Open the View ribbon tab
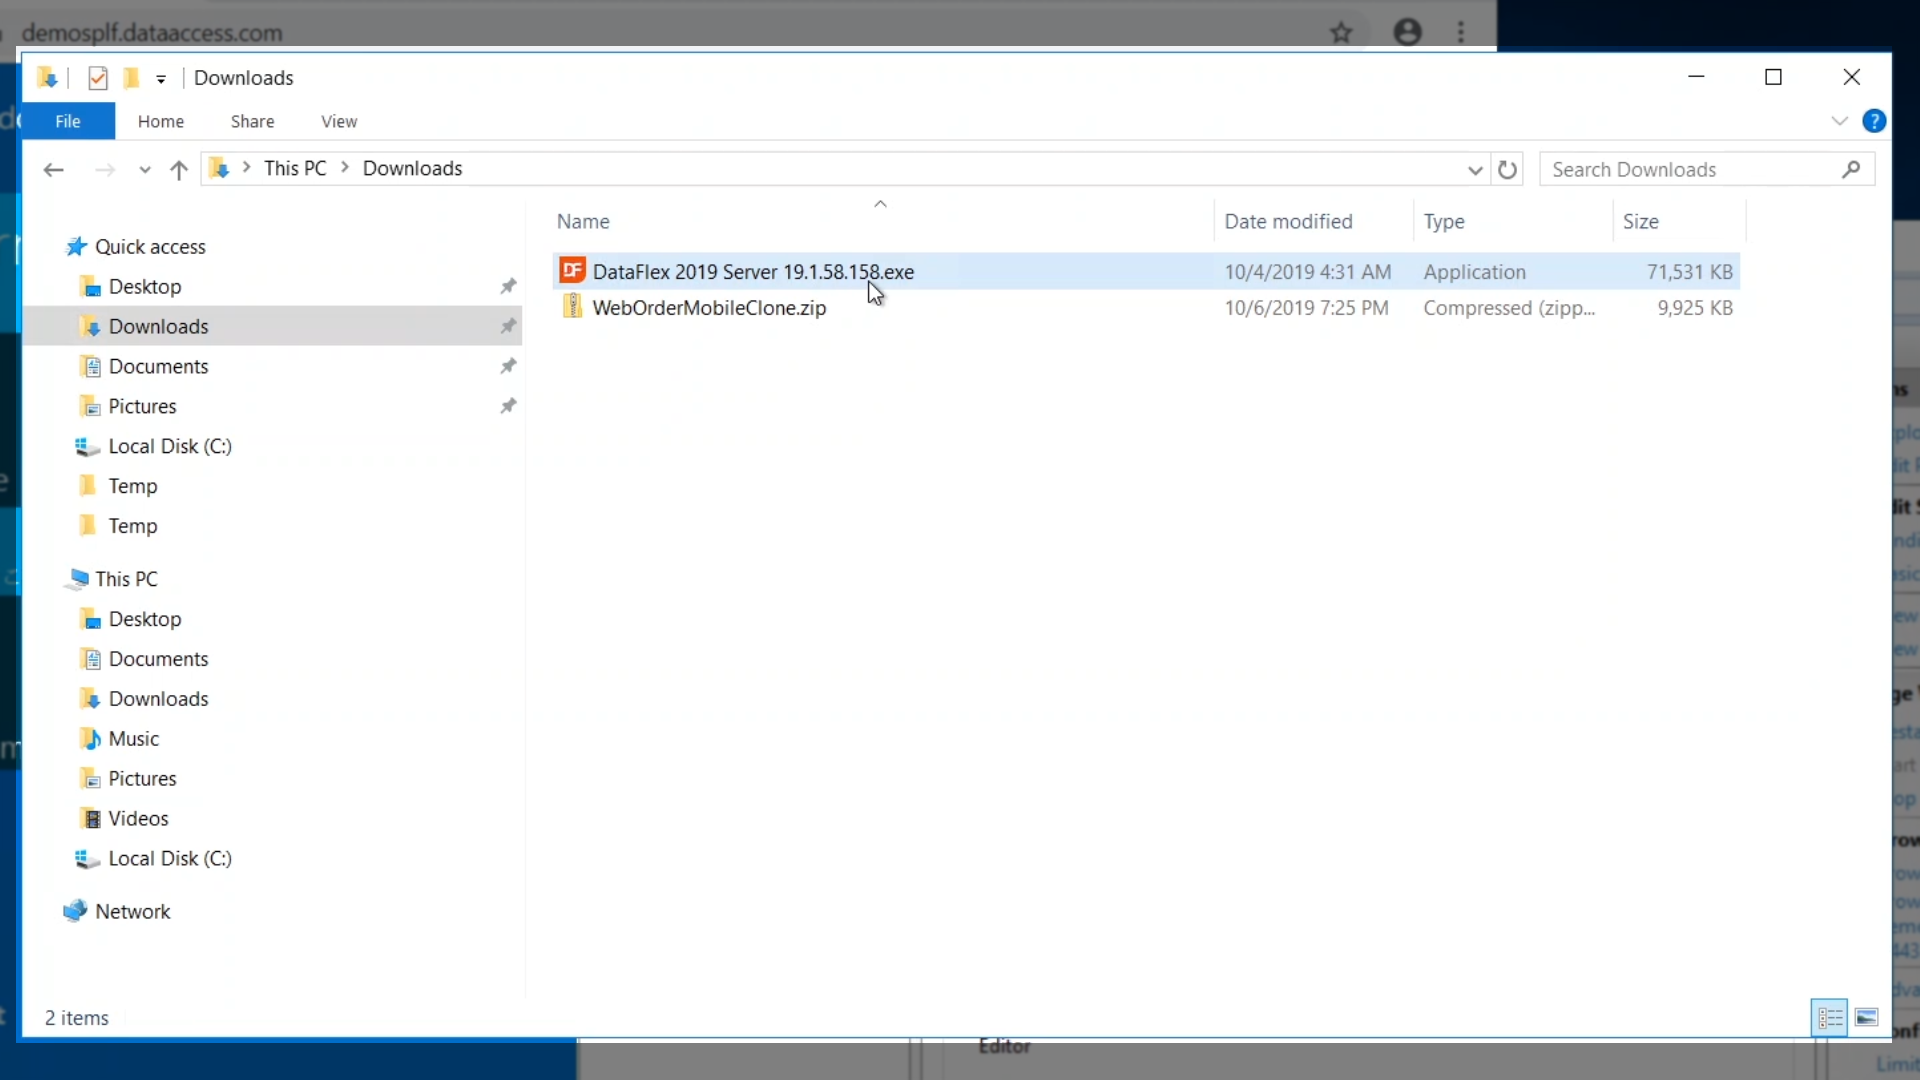 coord(339,121)
